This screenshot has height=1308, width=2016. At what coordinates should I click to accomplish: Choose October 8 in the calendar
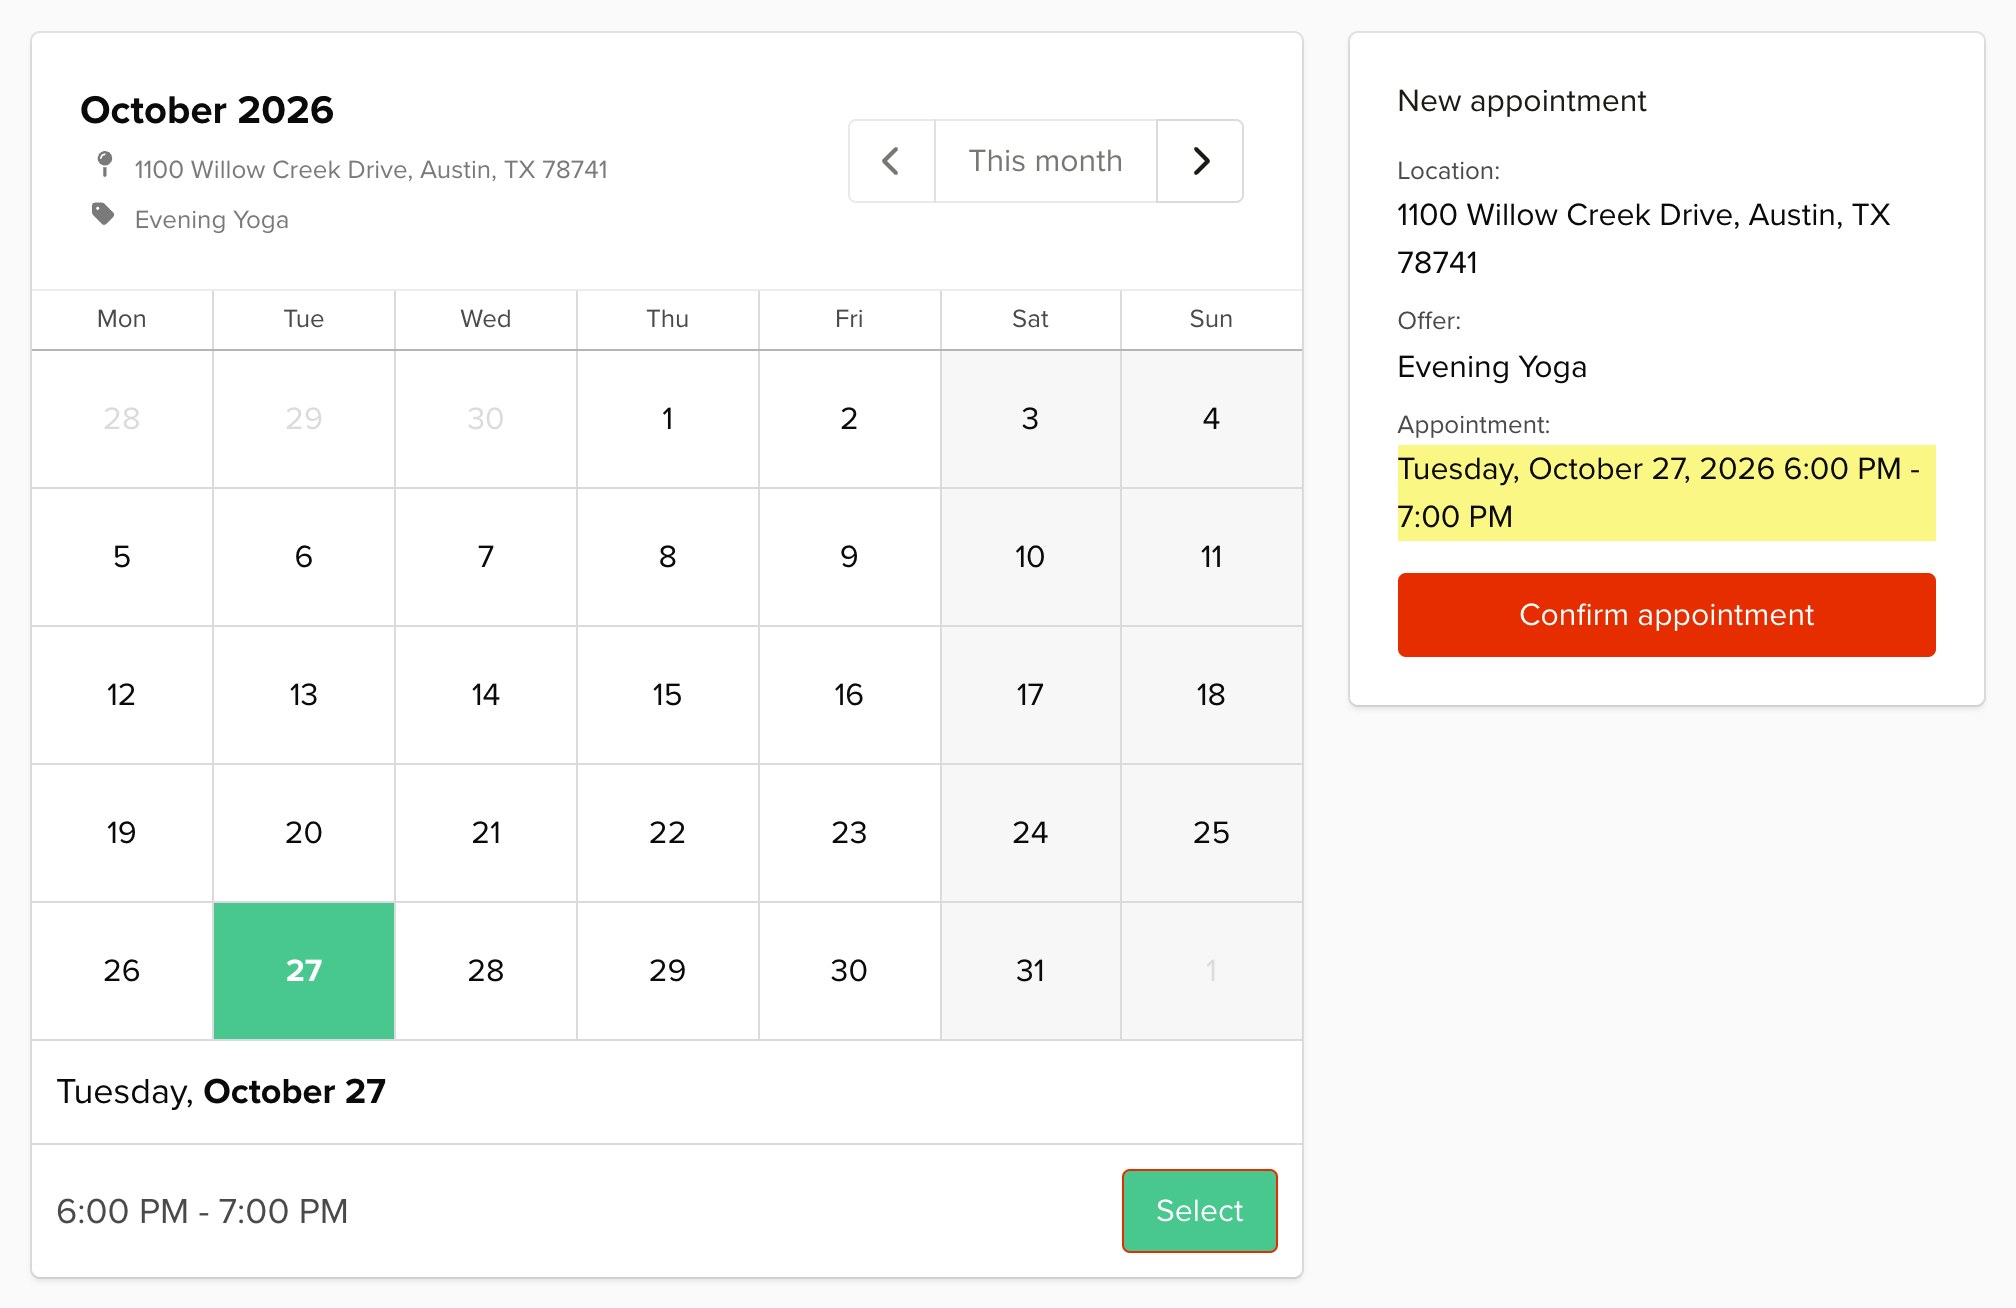667,557
